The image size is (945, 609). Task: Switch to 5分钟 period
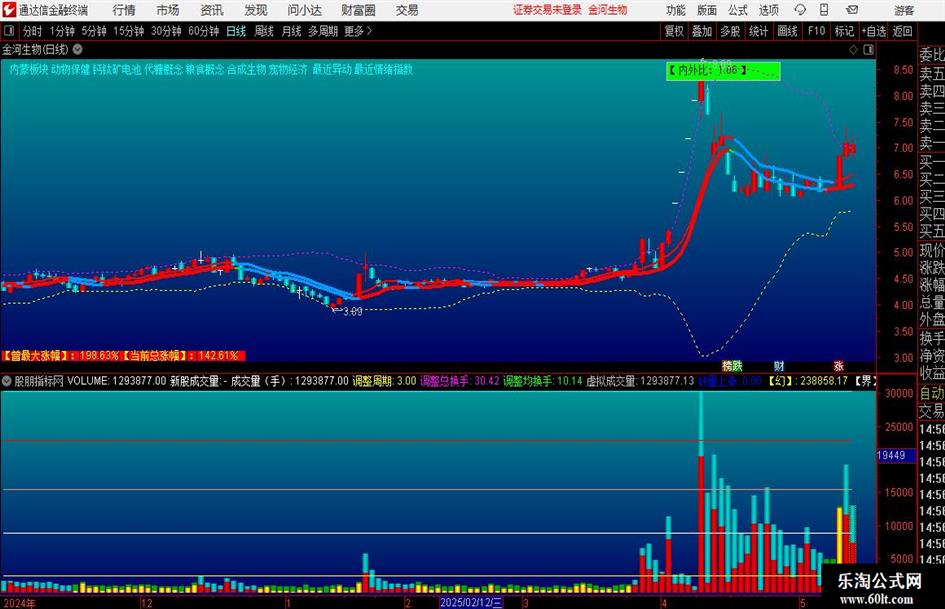(93, 31)
